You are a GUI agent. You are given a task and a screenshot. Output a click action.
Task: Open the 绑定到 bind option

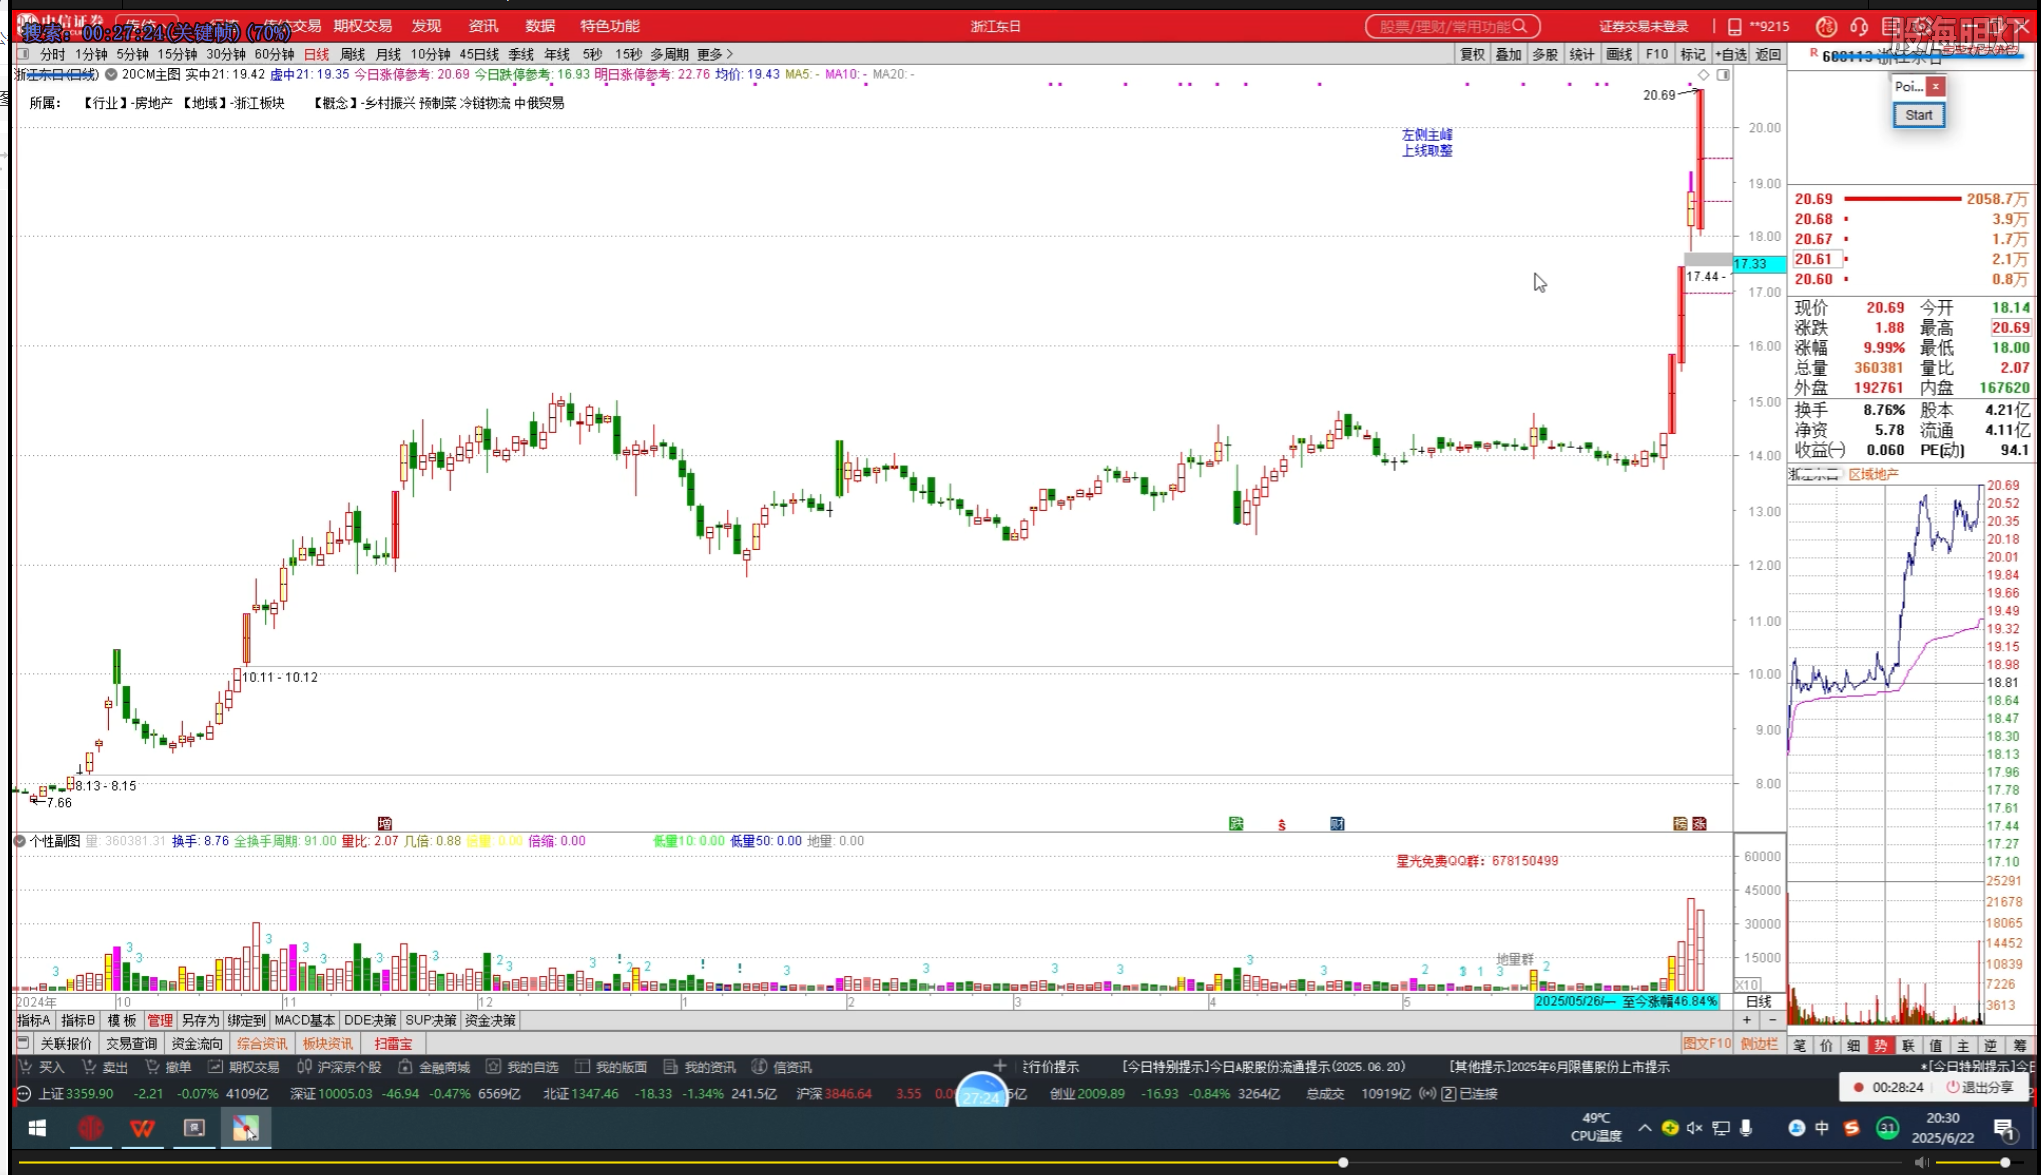pos(246,1020)
